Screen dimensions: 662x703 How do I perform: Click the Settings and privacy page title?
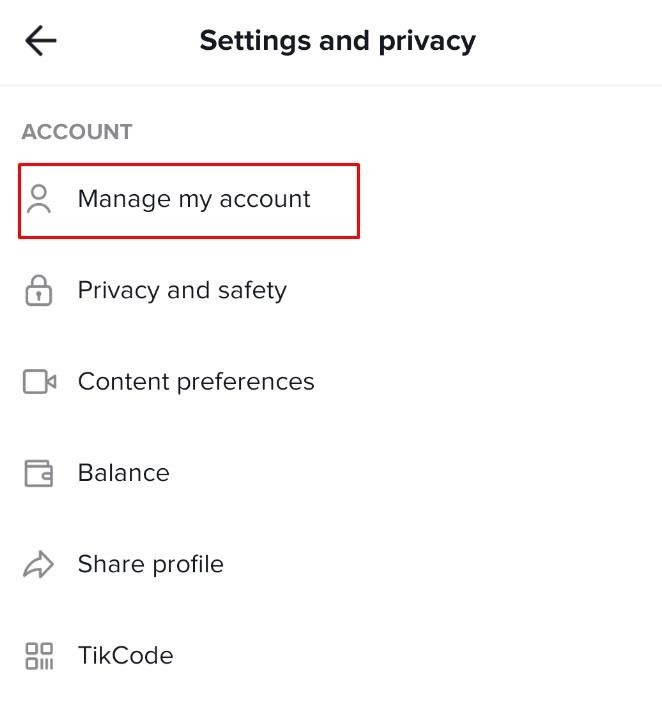click(337, 41)
